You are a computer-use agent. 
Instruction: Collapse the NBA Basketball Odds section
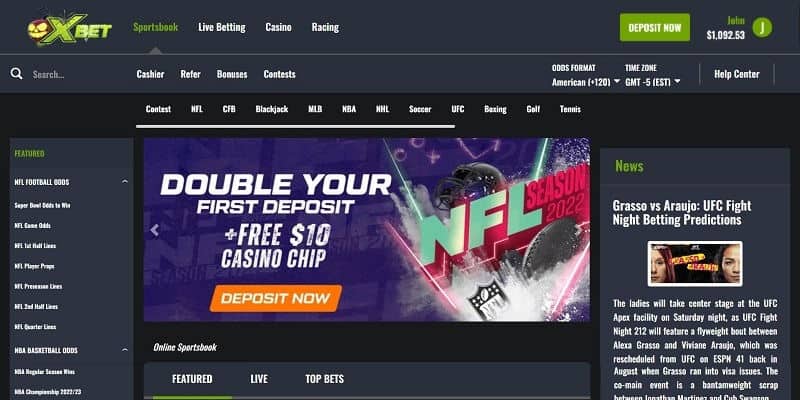coord(125,350)
